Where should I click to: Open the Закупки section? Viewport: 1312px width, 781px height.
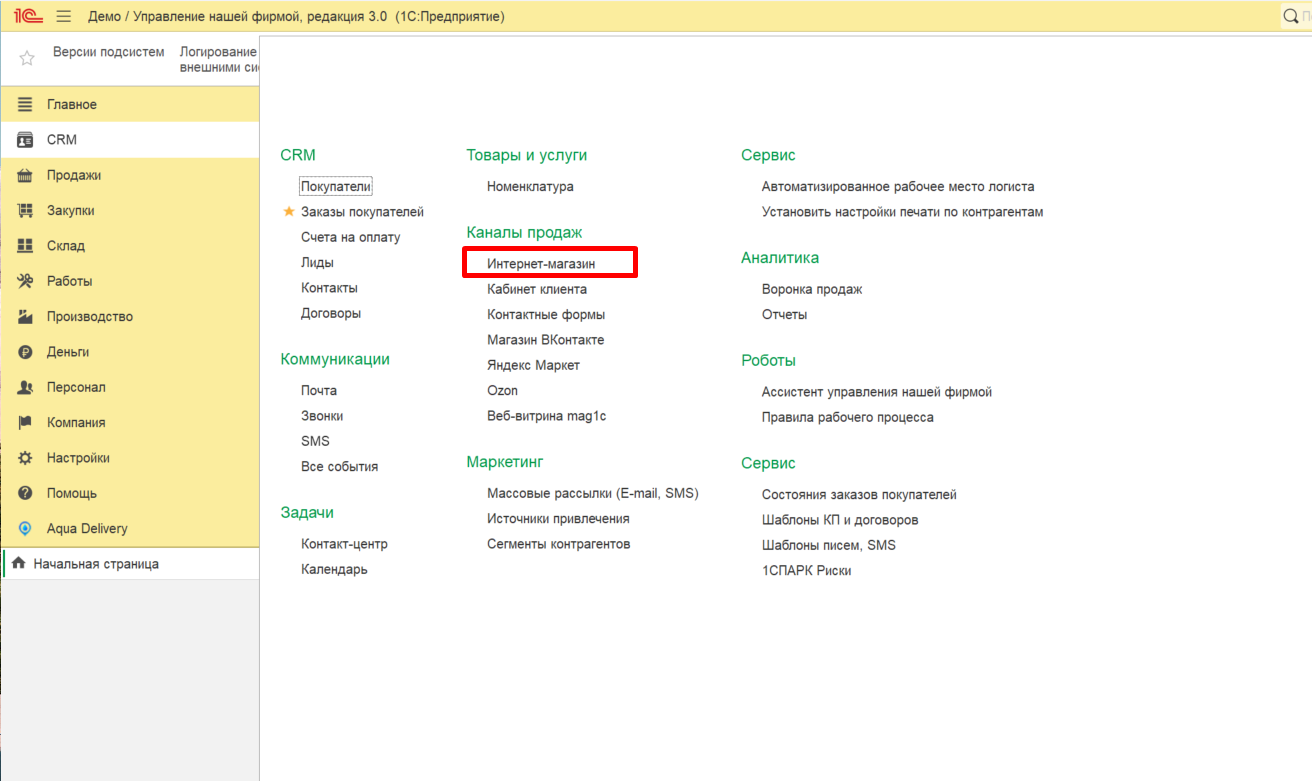tap(130, 211)
